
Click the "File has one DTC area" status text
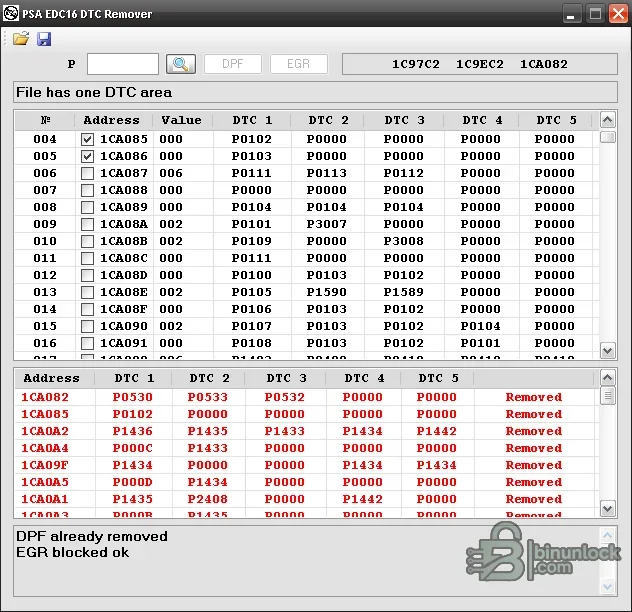point(94,92)
